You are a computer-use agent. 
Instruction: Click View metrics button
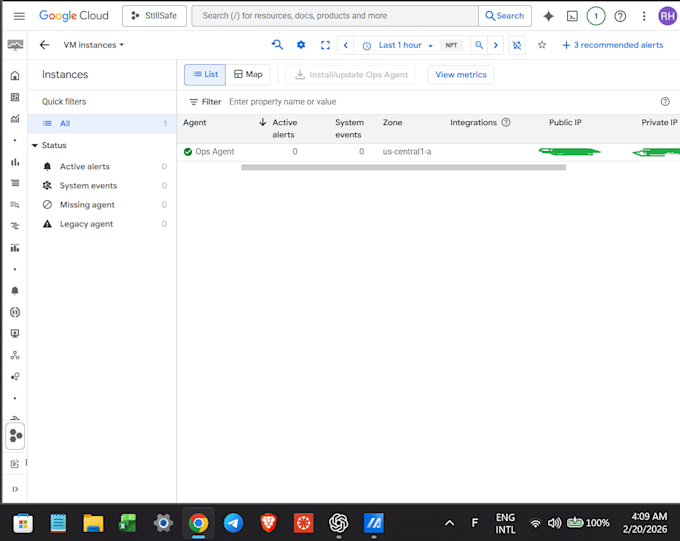[x=461, y=75]
